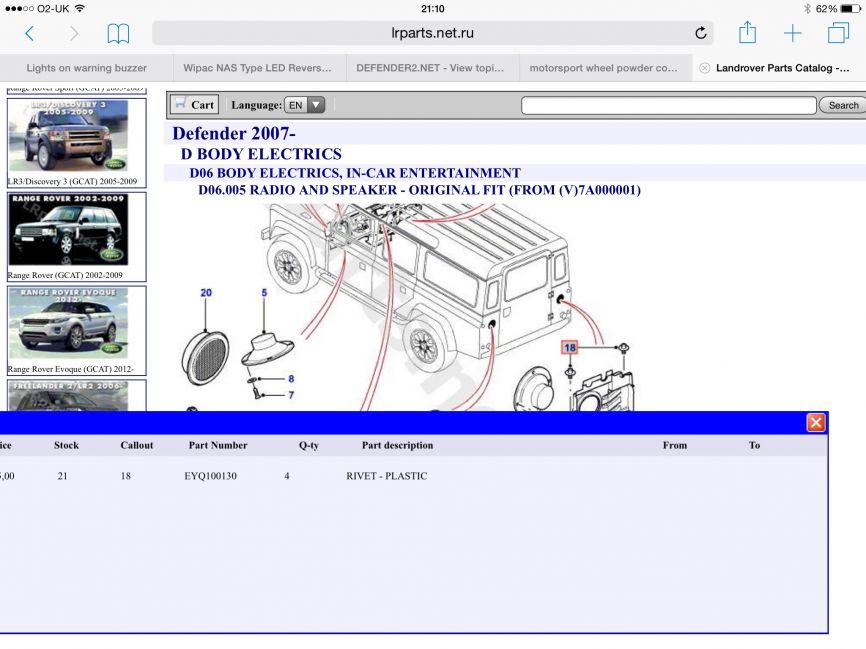The width and height of the screenshot is (866, 649).
Task: Open the DEFENDER2.NET View topic tab
Action: point(430,68)
